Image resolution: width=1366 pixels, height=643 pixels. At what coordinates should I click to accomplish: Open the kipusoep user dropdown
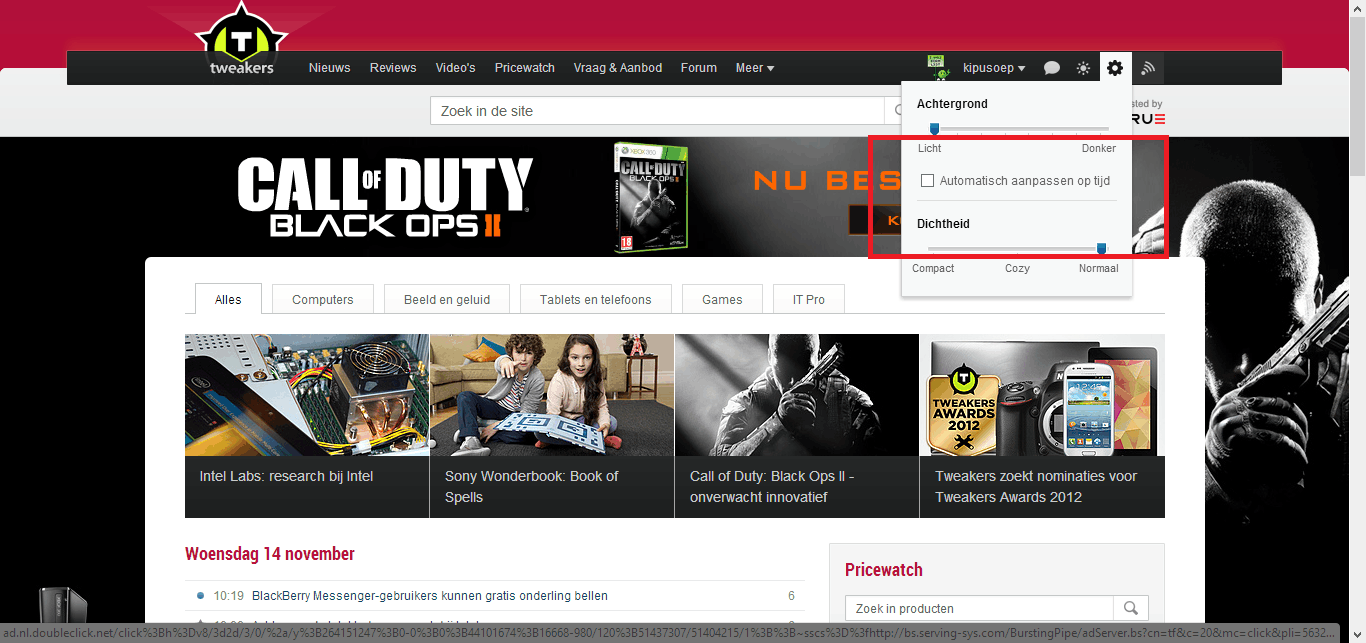coord(994,68)
